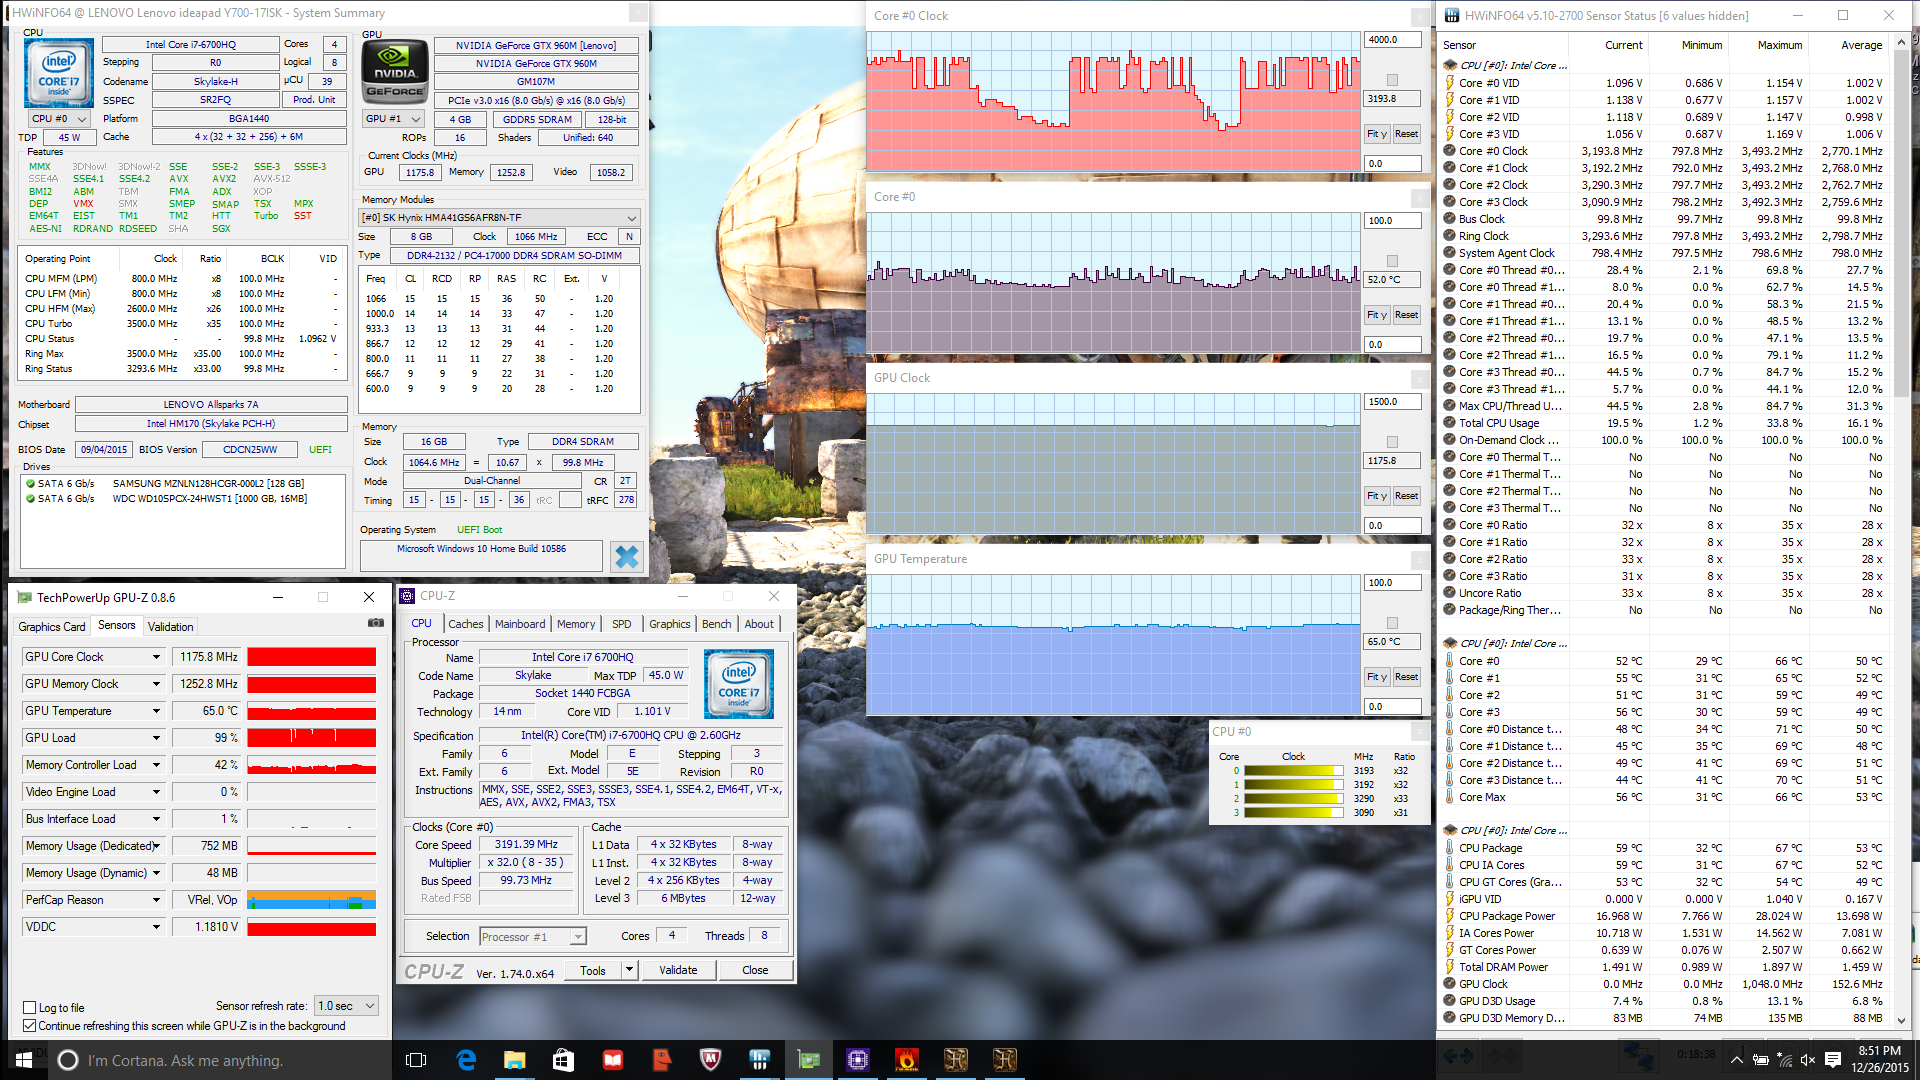Open McAfee shield icon in taskbar
Screen dimensions: 1920x1080
click(x=710, y=1060)
